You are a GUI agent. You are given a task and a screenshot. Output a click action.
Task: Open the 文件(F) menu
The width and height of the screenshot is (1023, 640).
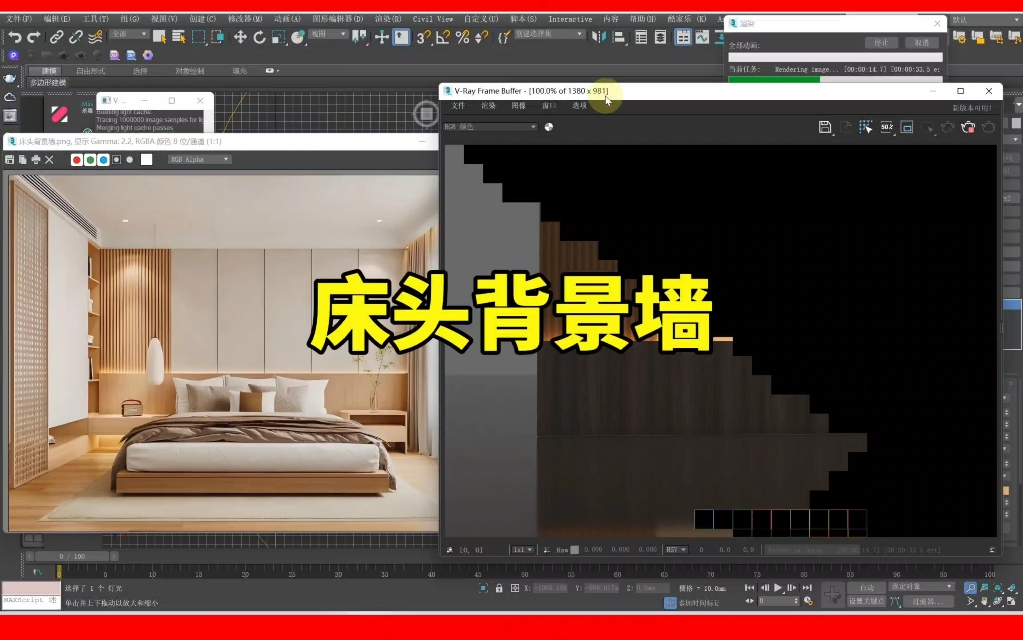point(18,19)
